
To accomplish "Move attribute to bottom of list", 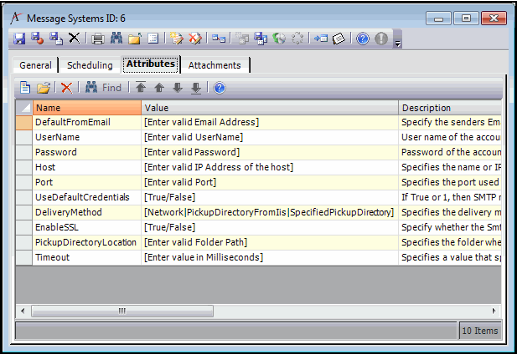I will coord(196,88).
